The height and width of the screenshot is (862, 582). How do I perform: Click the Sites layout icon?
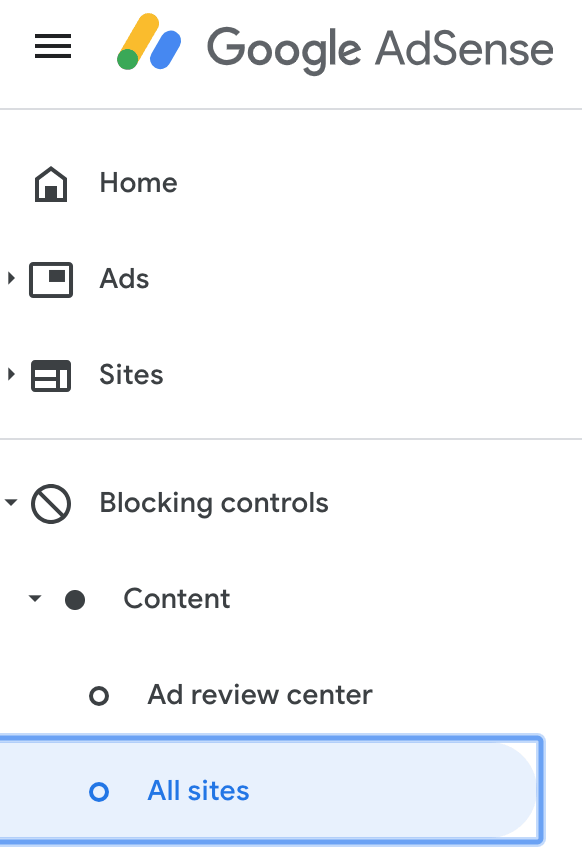coord(51,376)
